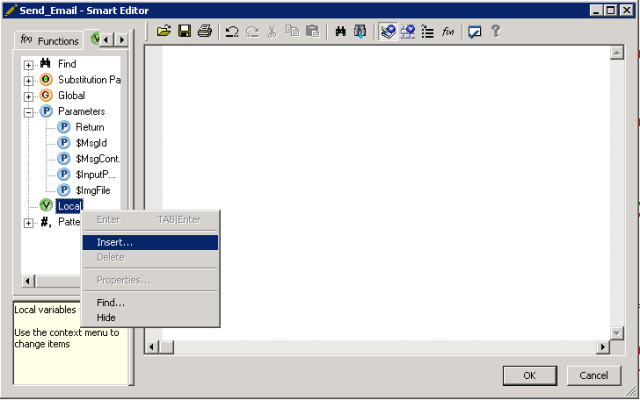The width and height of the screenshot is (640, 400).
Task: Select Hide in the context menu
Action: (106, 317)
